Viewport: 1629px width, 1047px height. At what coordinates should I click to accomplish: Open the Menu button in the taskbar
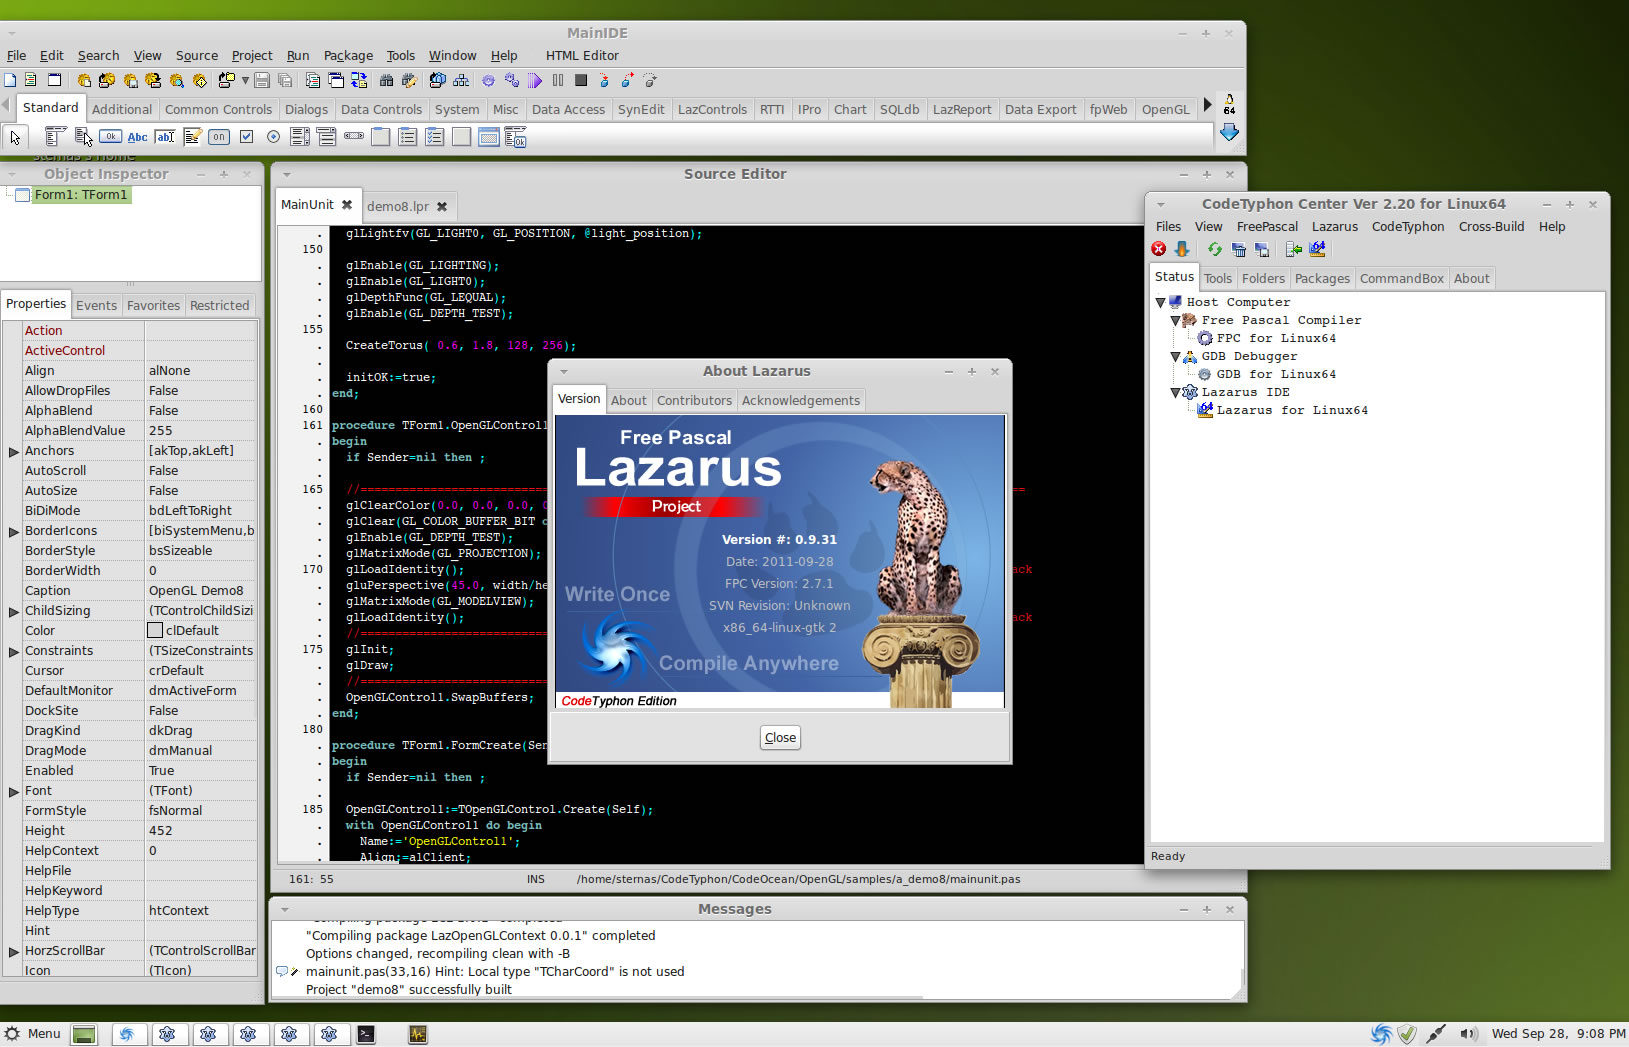tap(33, 1034)
